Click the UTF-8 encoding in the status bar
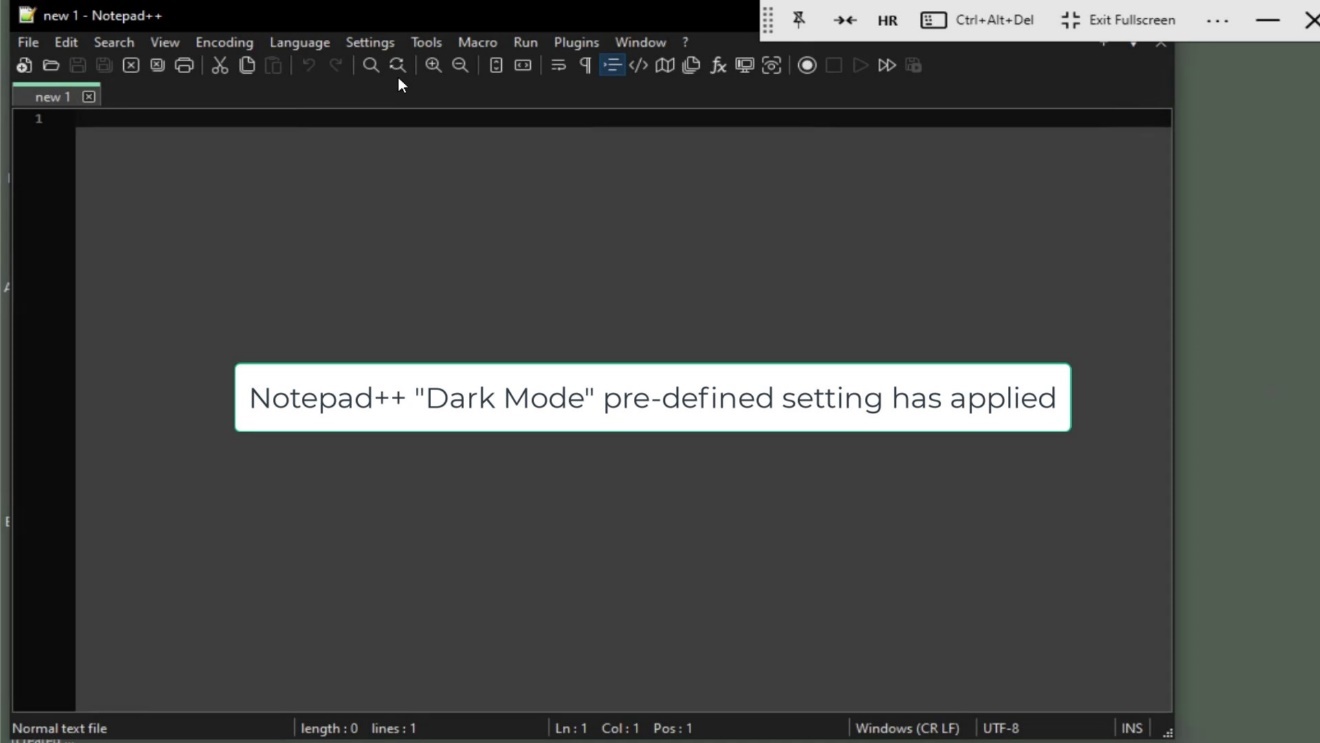Screen dimensions: 1320x743 [1003, 728]
